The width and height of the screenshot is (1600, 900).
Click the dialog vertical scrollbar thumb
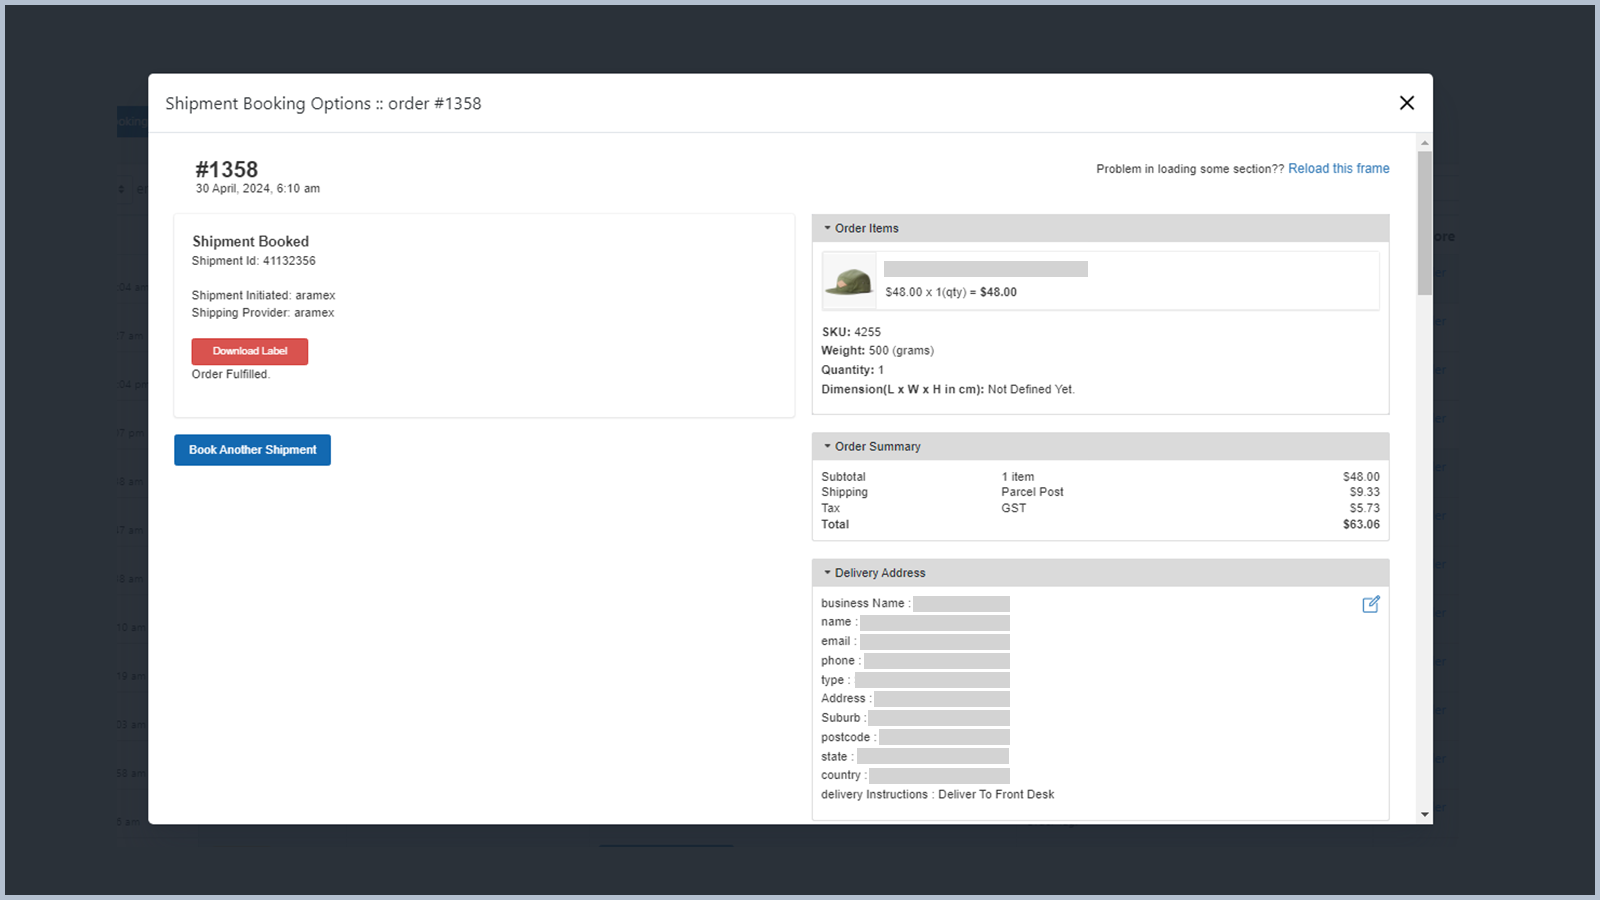[x=1425, y=223]
